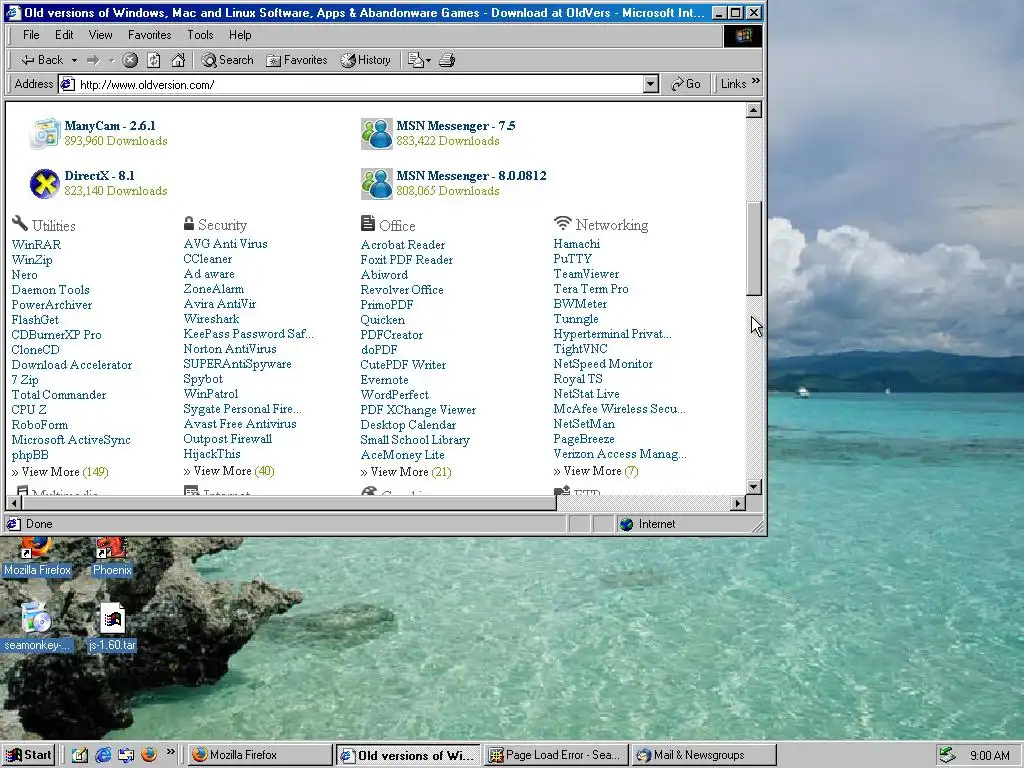The width and height of the screenshot is (1024, 768).
Task: Click the vertical scrollbar thumb
Action: coord(754,248)
